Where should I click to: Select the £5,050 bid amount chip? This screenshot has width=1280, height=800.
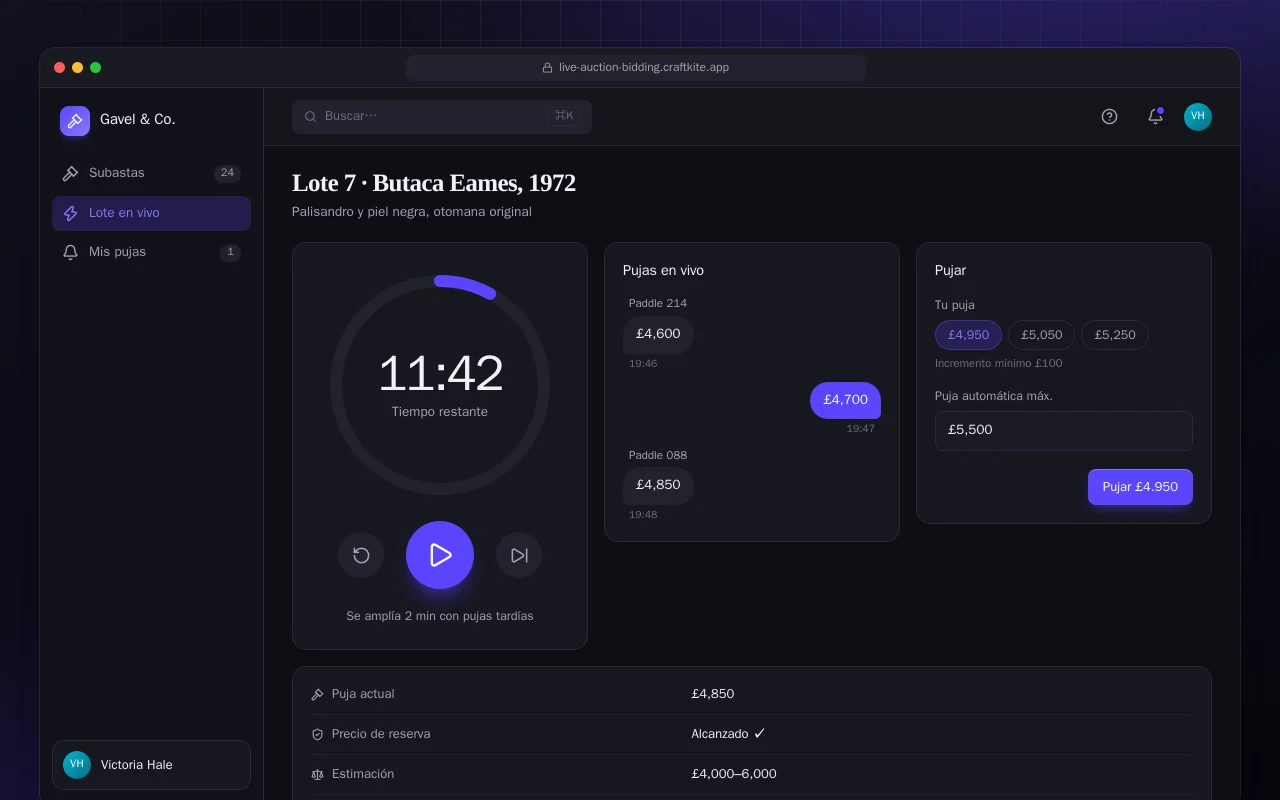[x=1042, y=335]
